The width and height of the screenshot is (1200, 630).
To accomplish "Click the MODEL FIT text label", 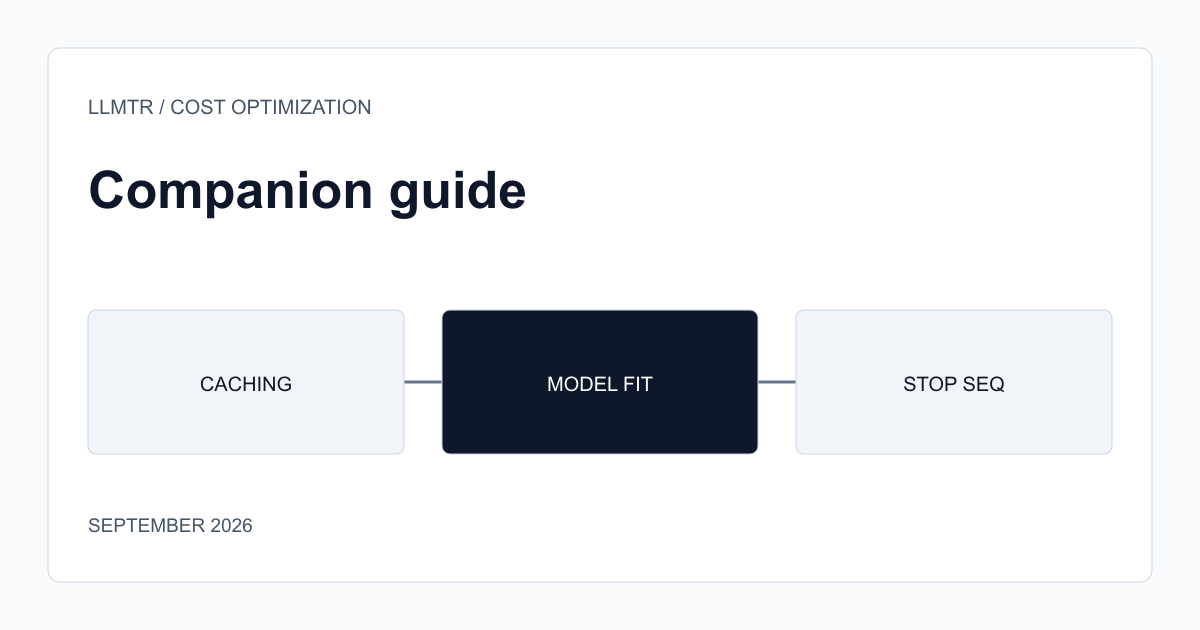I will click(x=600, y=384).
